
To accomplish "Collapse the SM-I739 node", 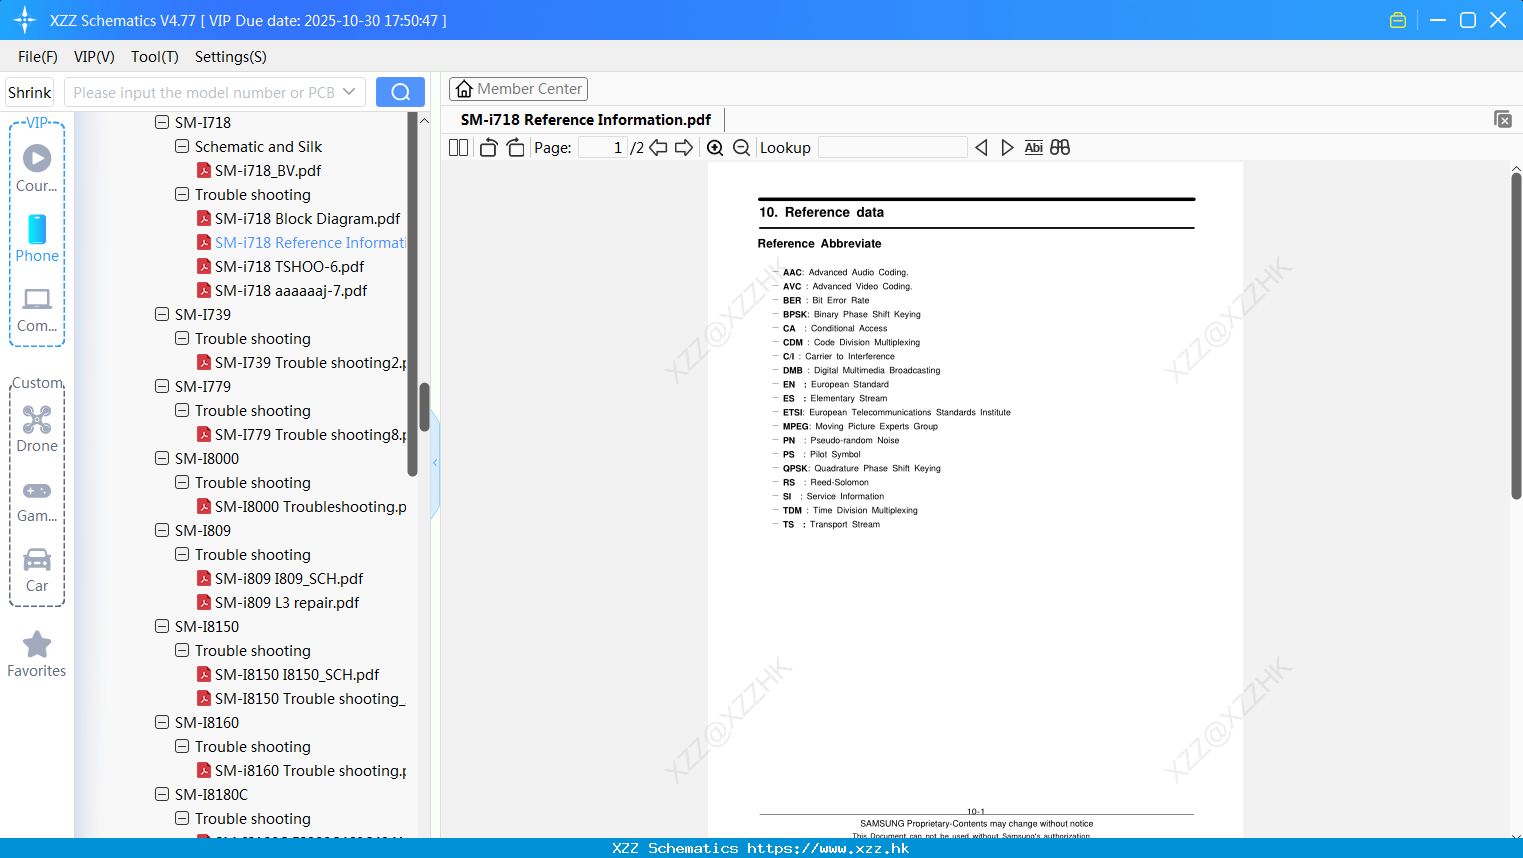I will [x=162, y=314].
